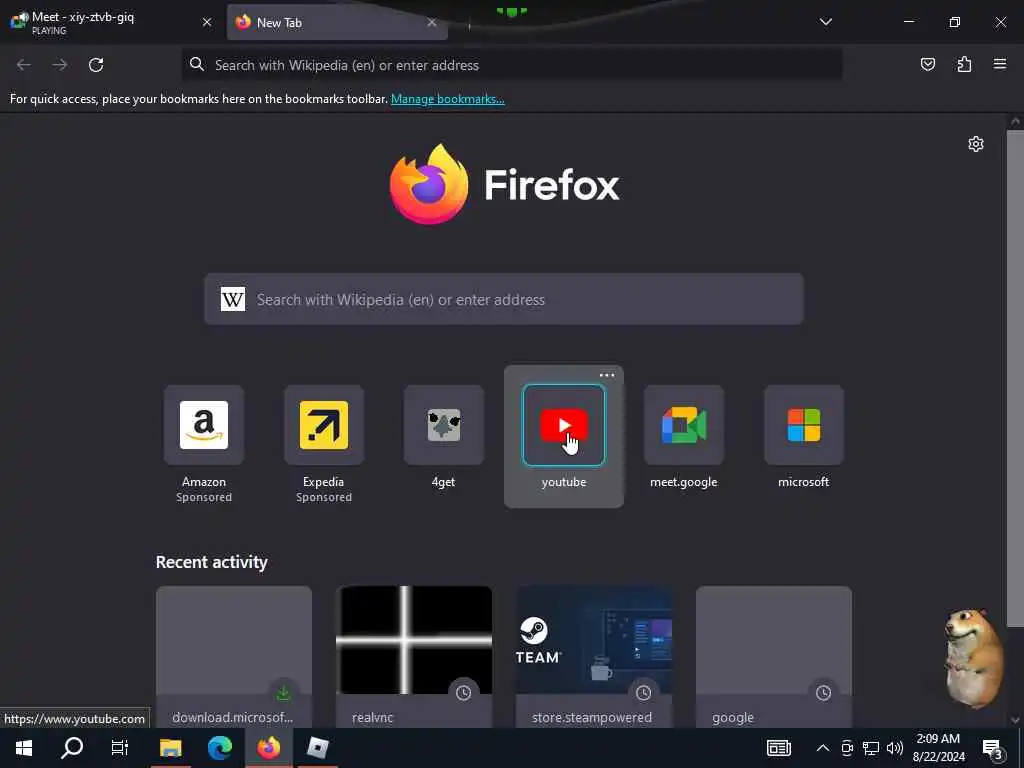The width and height of the screenshot is (1024, 768).
Task: Click the hamster desktop pet overlay
Action: click(974, 658)
